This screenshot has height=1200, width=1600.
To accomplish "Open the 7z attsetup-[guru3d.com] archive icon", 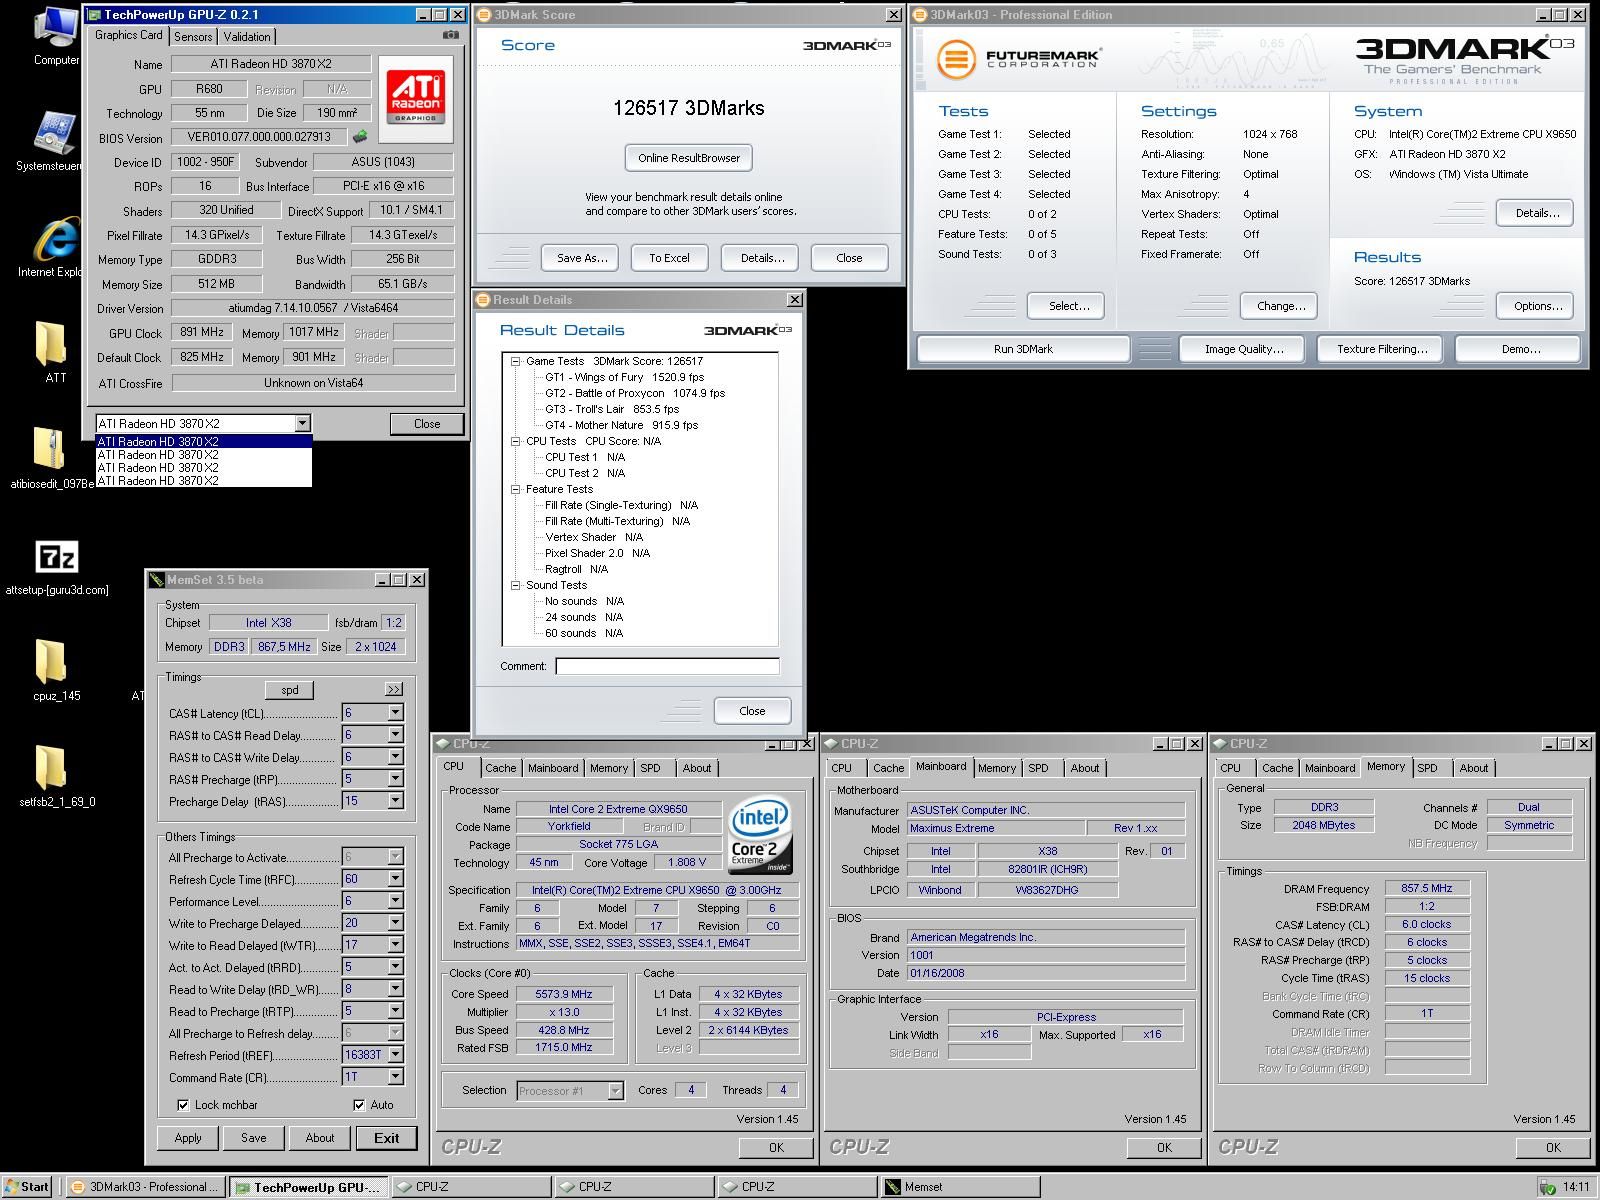I will [56, 567].
